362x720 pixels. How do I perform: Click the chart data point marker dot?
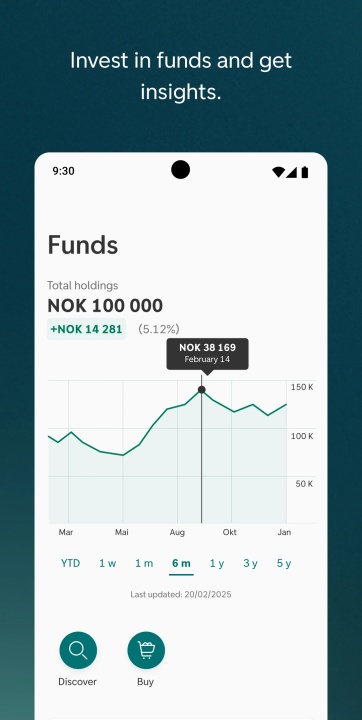(x=201, y=390)
